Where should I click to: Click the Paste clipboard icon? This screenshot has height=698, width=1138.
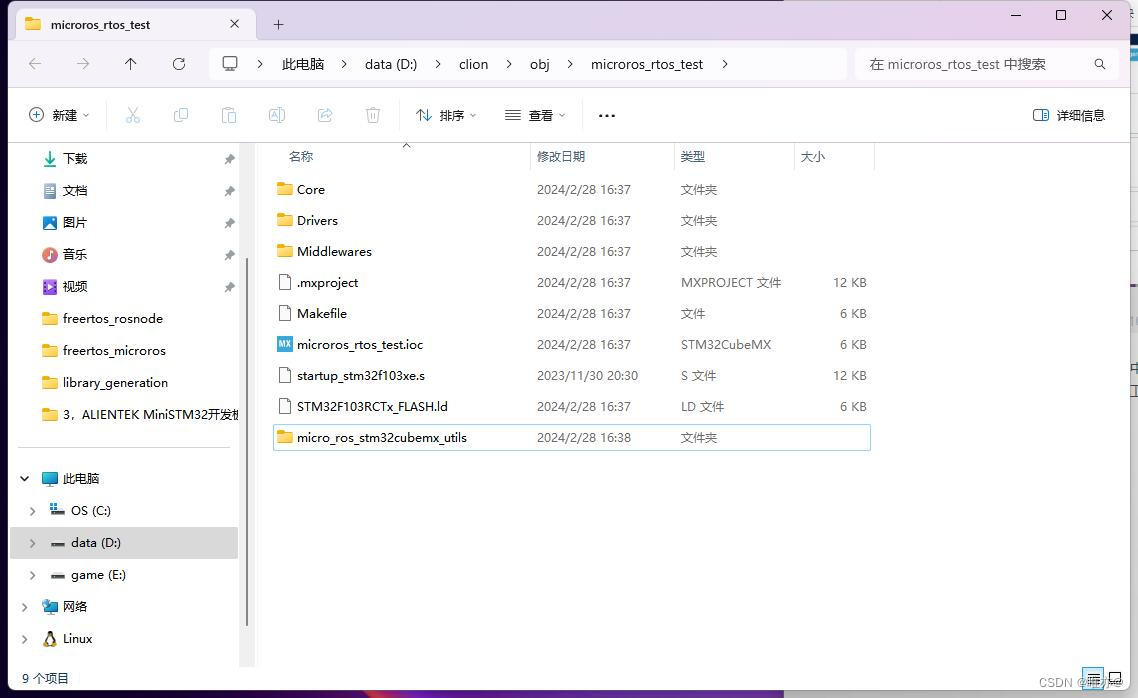point(229,115)
